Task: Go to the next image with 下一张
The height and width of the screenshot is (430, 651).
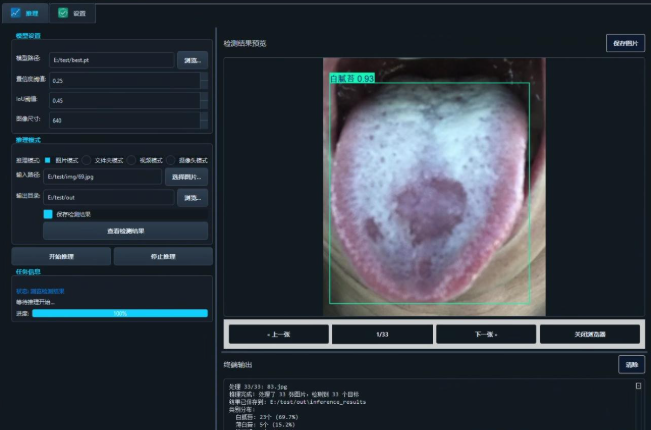Action: pyautogui.click(x=486, y=334)
